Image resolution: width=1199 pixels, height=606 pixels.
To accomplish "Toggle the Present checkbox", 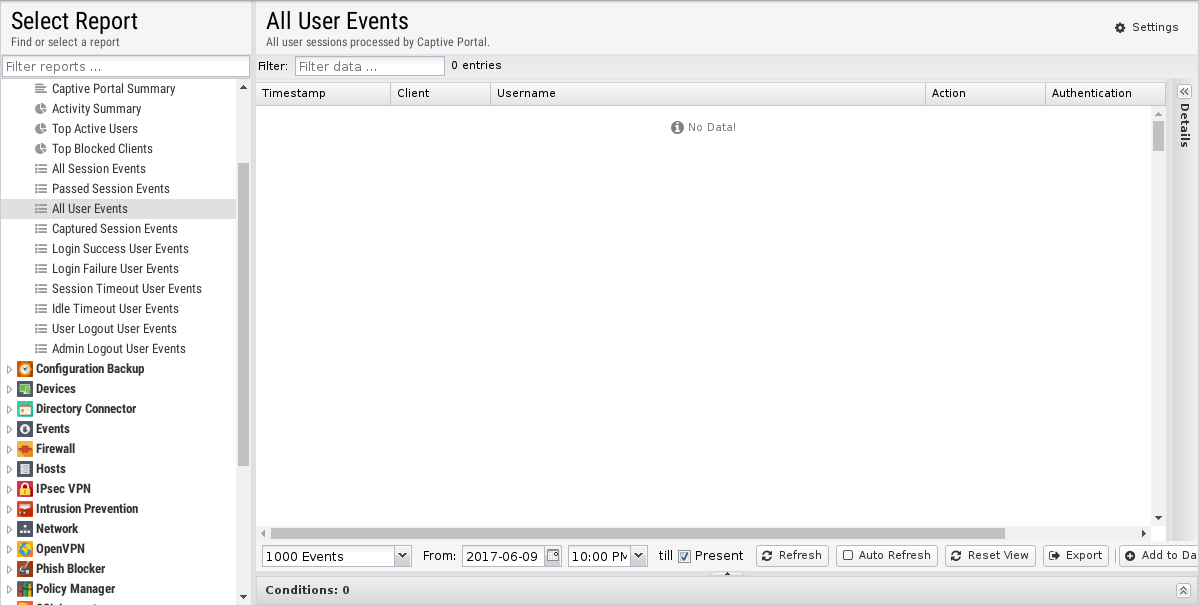I will click(x=684, y=556).
